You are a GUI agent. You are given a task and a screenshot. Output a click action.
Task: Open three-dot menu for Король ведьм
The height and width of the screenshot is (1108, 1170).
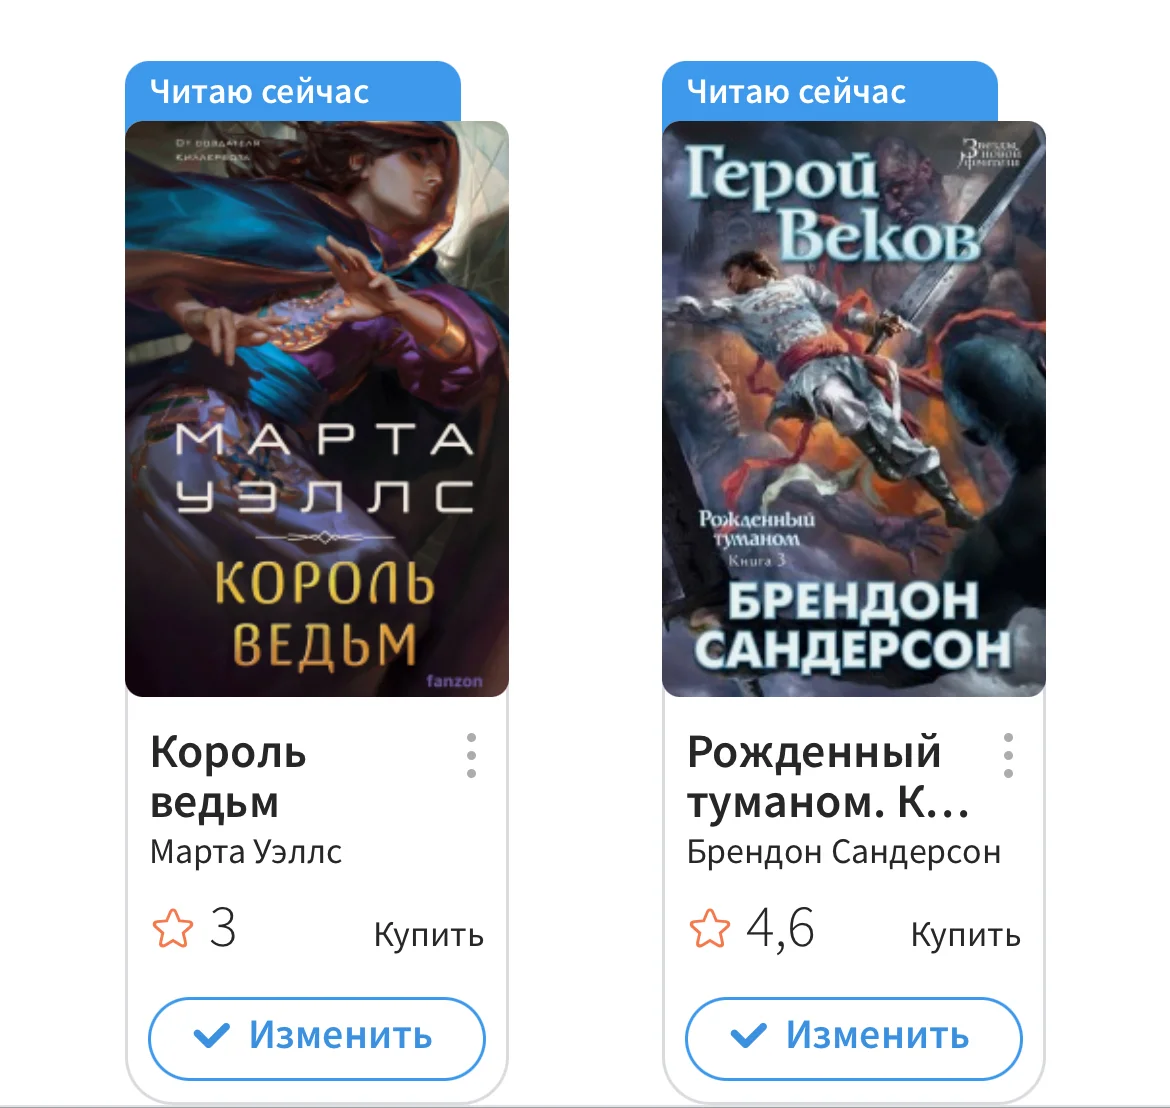tap(471, 756)
